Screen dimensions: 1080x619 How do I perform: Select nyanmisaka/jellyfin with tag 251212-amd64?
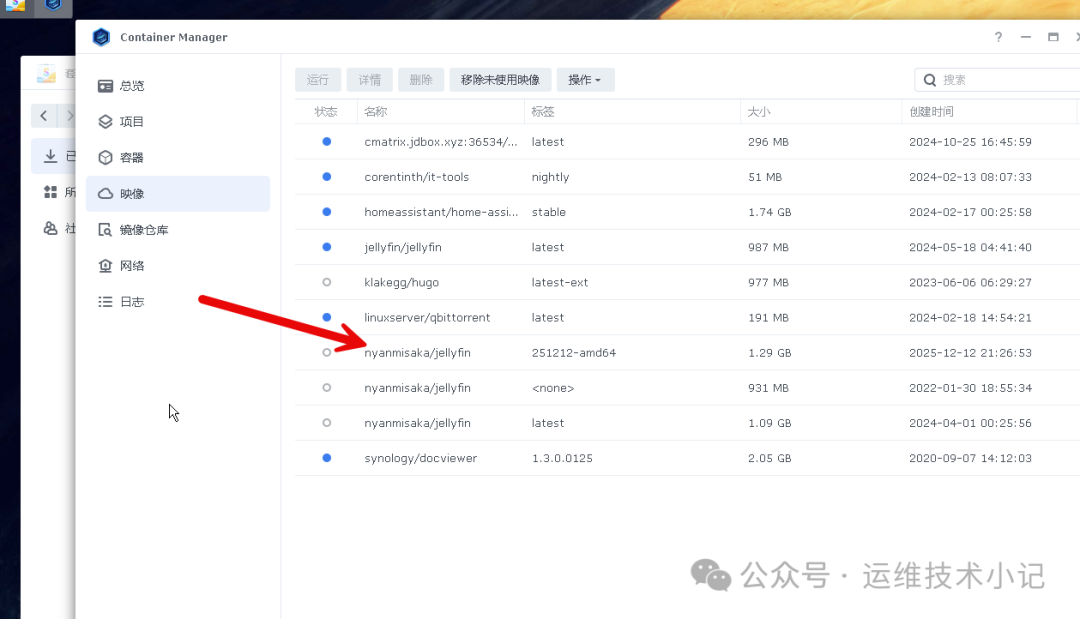pyautogui.click(x=687, y=353)
